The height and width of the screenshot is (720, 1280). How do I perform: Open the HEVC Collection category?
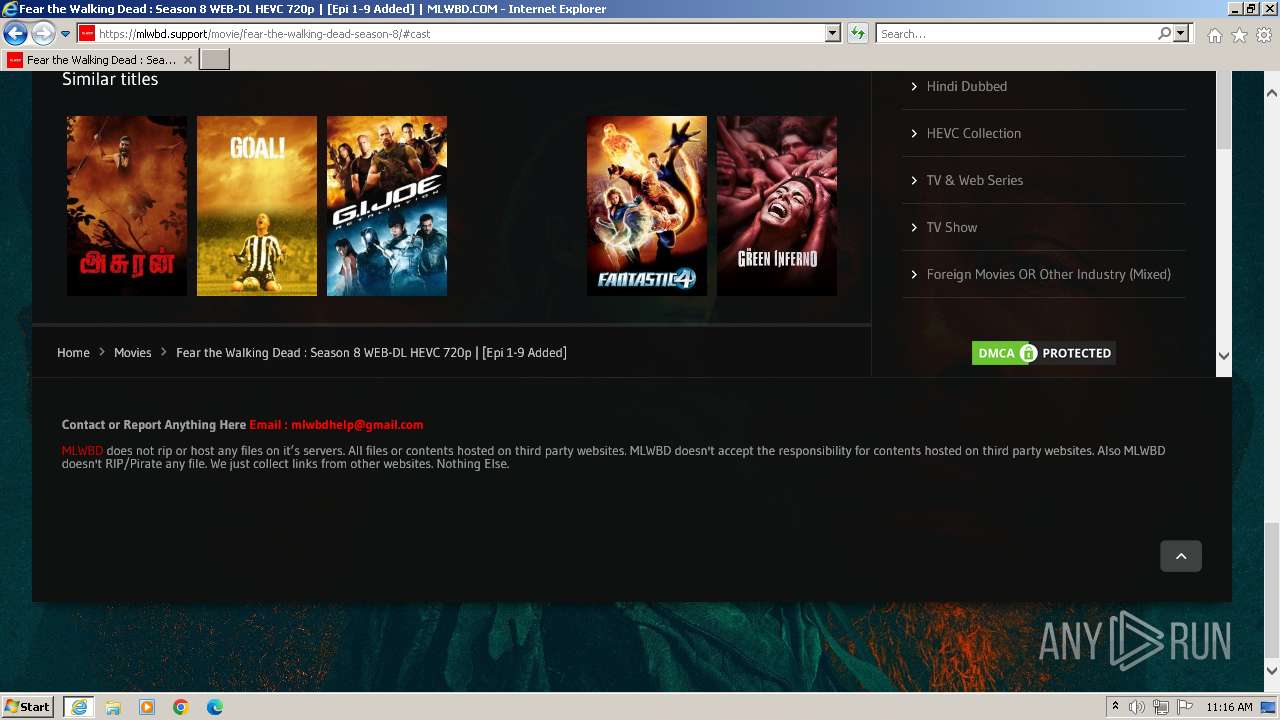(973, 133)
